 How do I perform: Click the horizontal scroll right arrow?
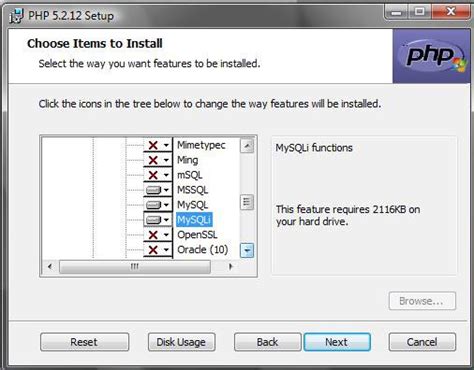[x=230, y=266]
